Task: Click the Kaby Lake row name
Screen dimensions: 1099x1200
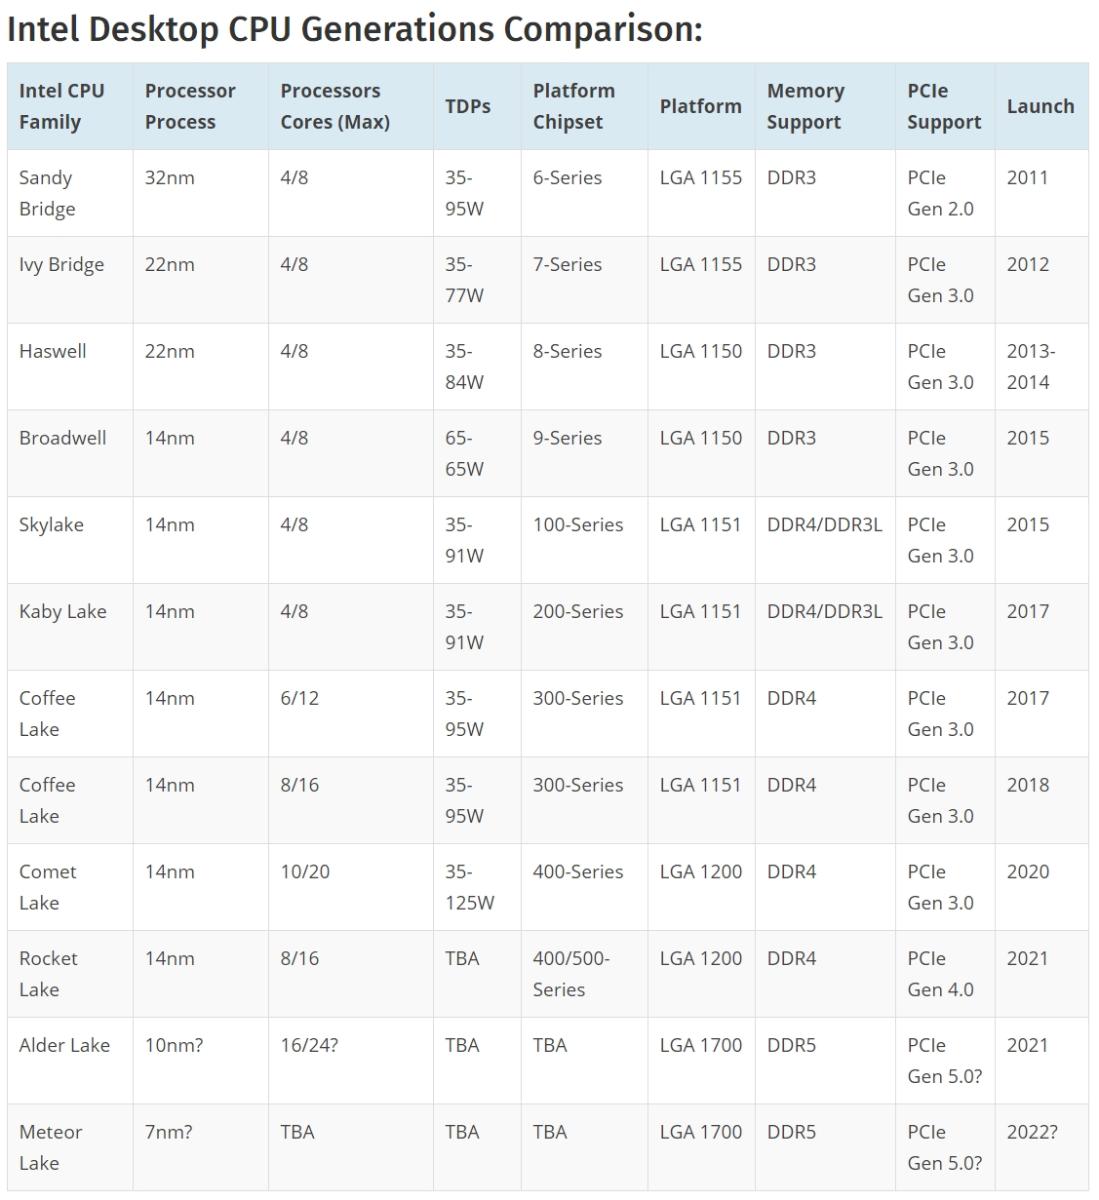Action: 63,612
